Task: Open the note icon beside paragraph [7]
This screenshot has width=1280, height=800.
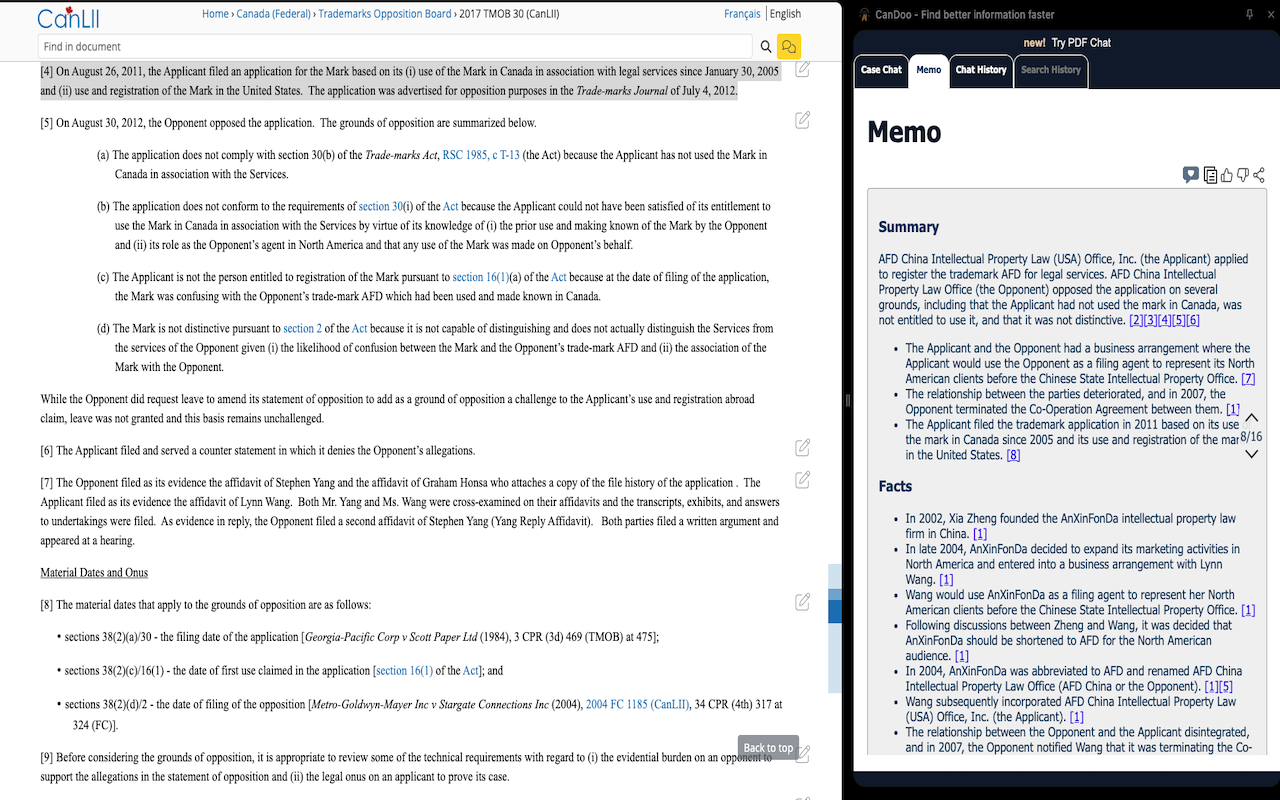Action: click(x=802, y=480)
